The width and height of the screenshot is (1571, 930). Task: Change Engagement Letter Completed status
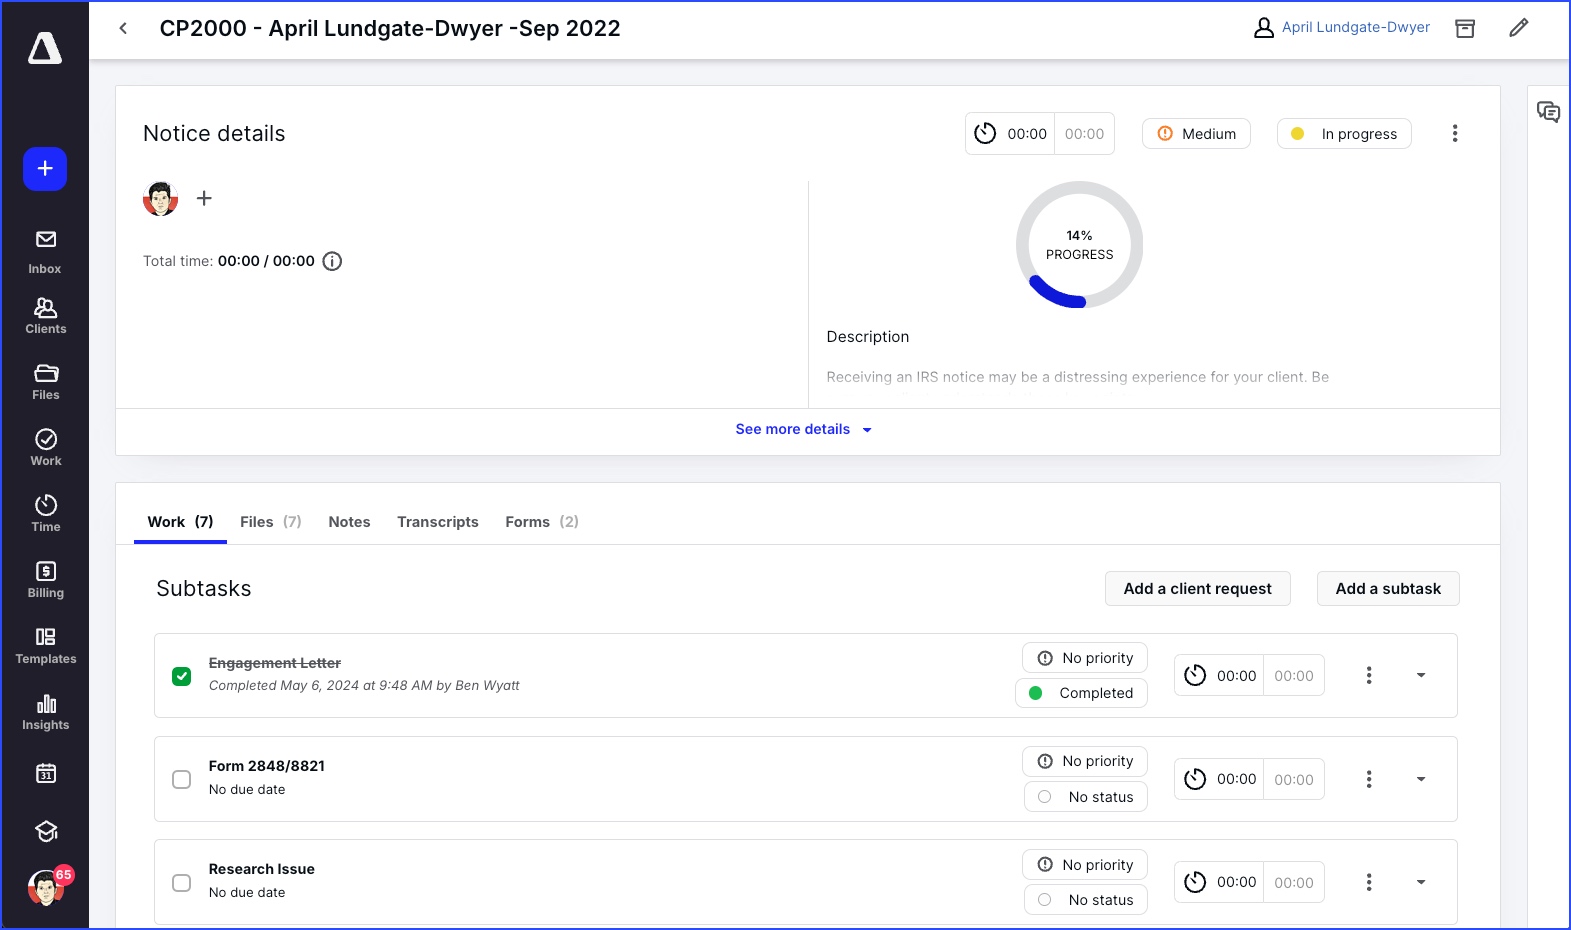(1081, 693)
